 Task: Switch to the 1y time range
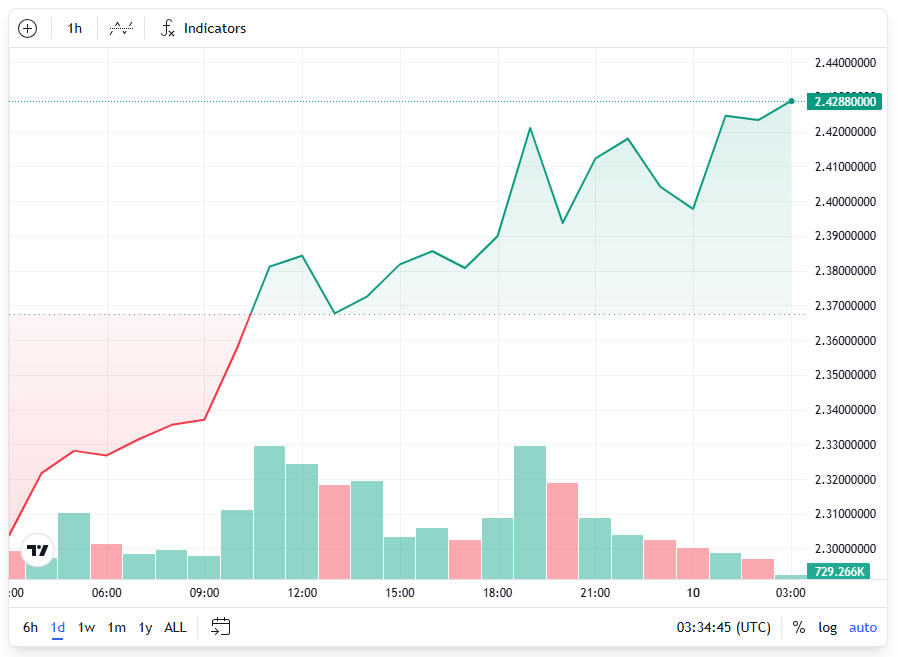145,627
